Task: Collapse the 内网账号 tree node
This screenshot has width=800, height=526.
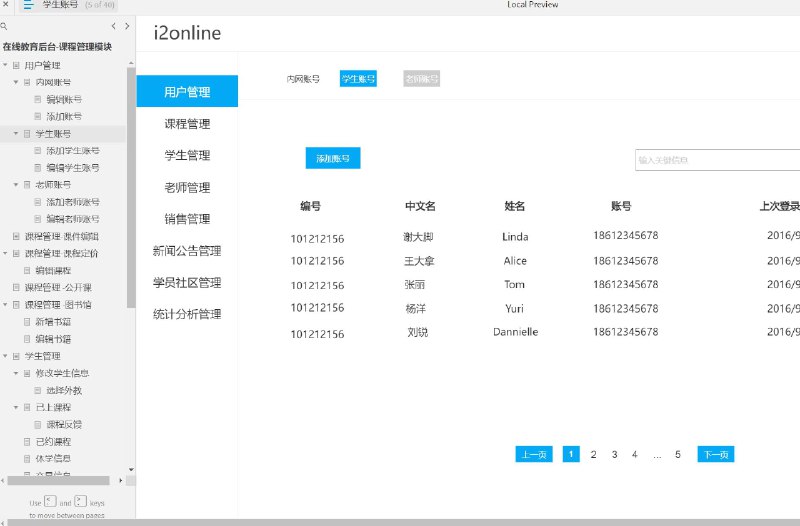Action: [16, 82]
